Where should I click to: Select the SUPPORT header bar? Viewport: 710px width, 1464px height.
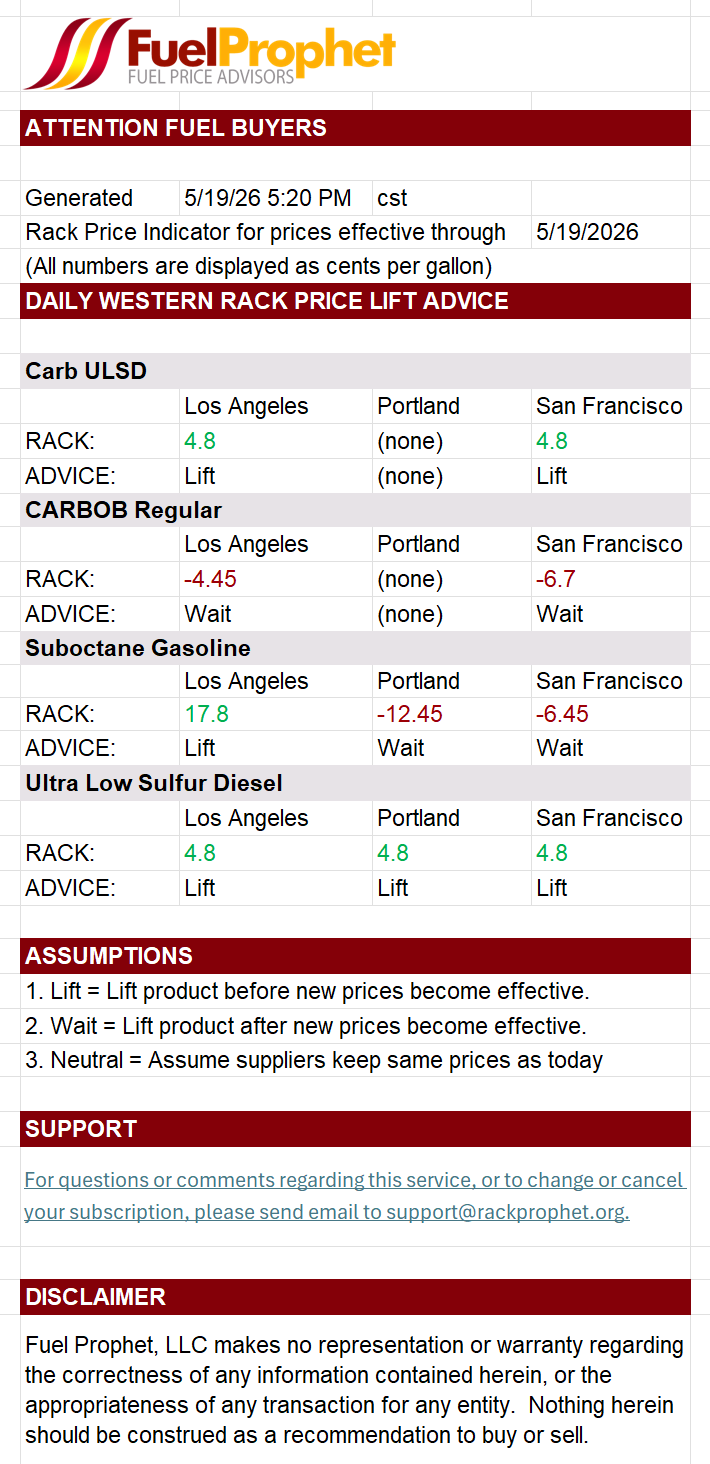click(355, 1129)
